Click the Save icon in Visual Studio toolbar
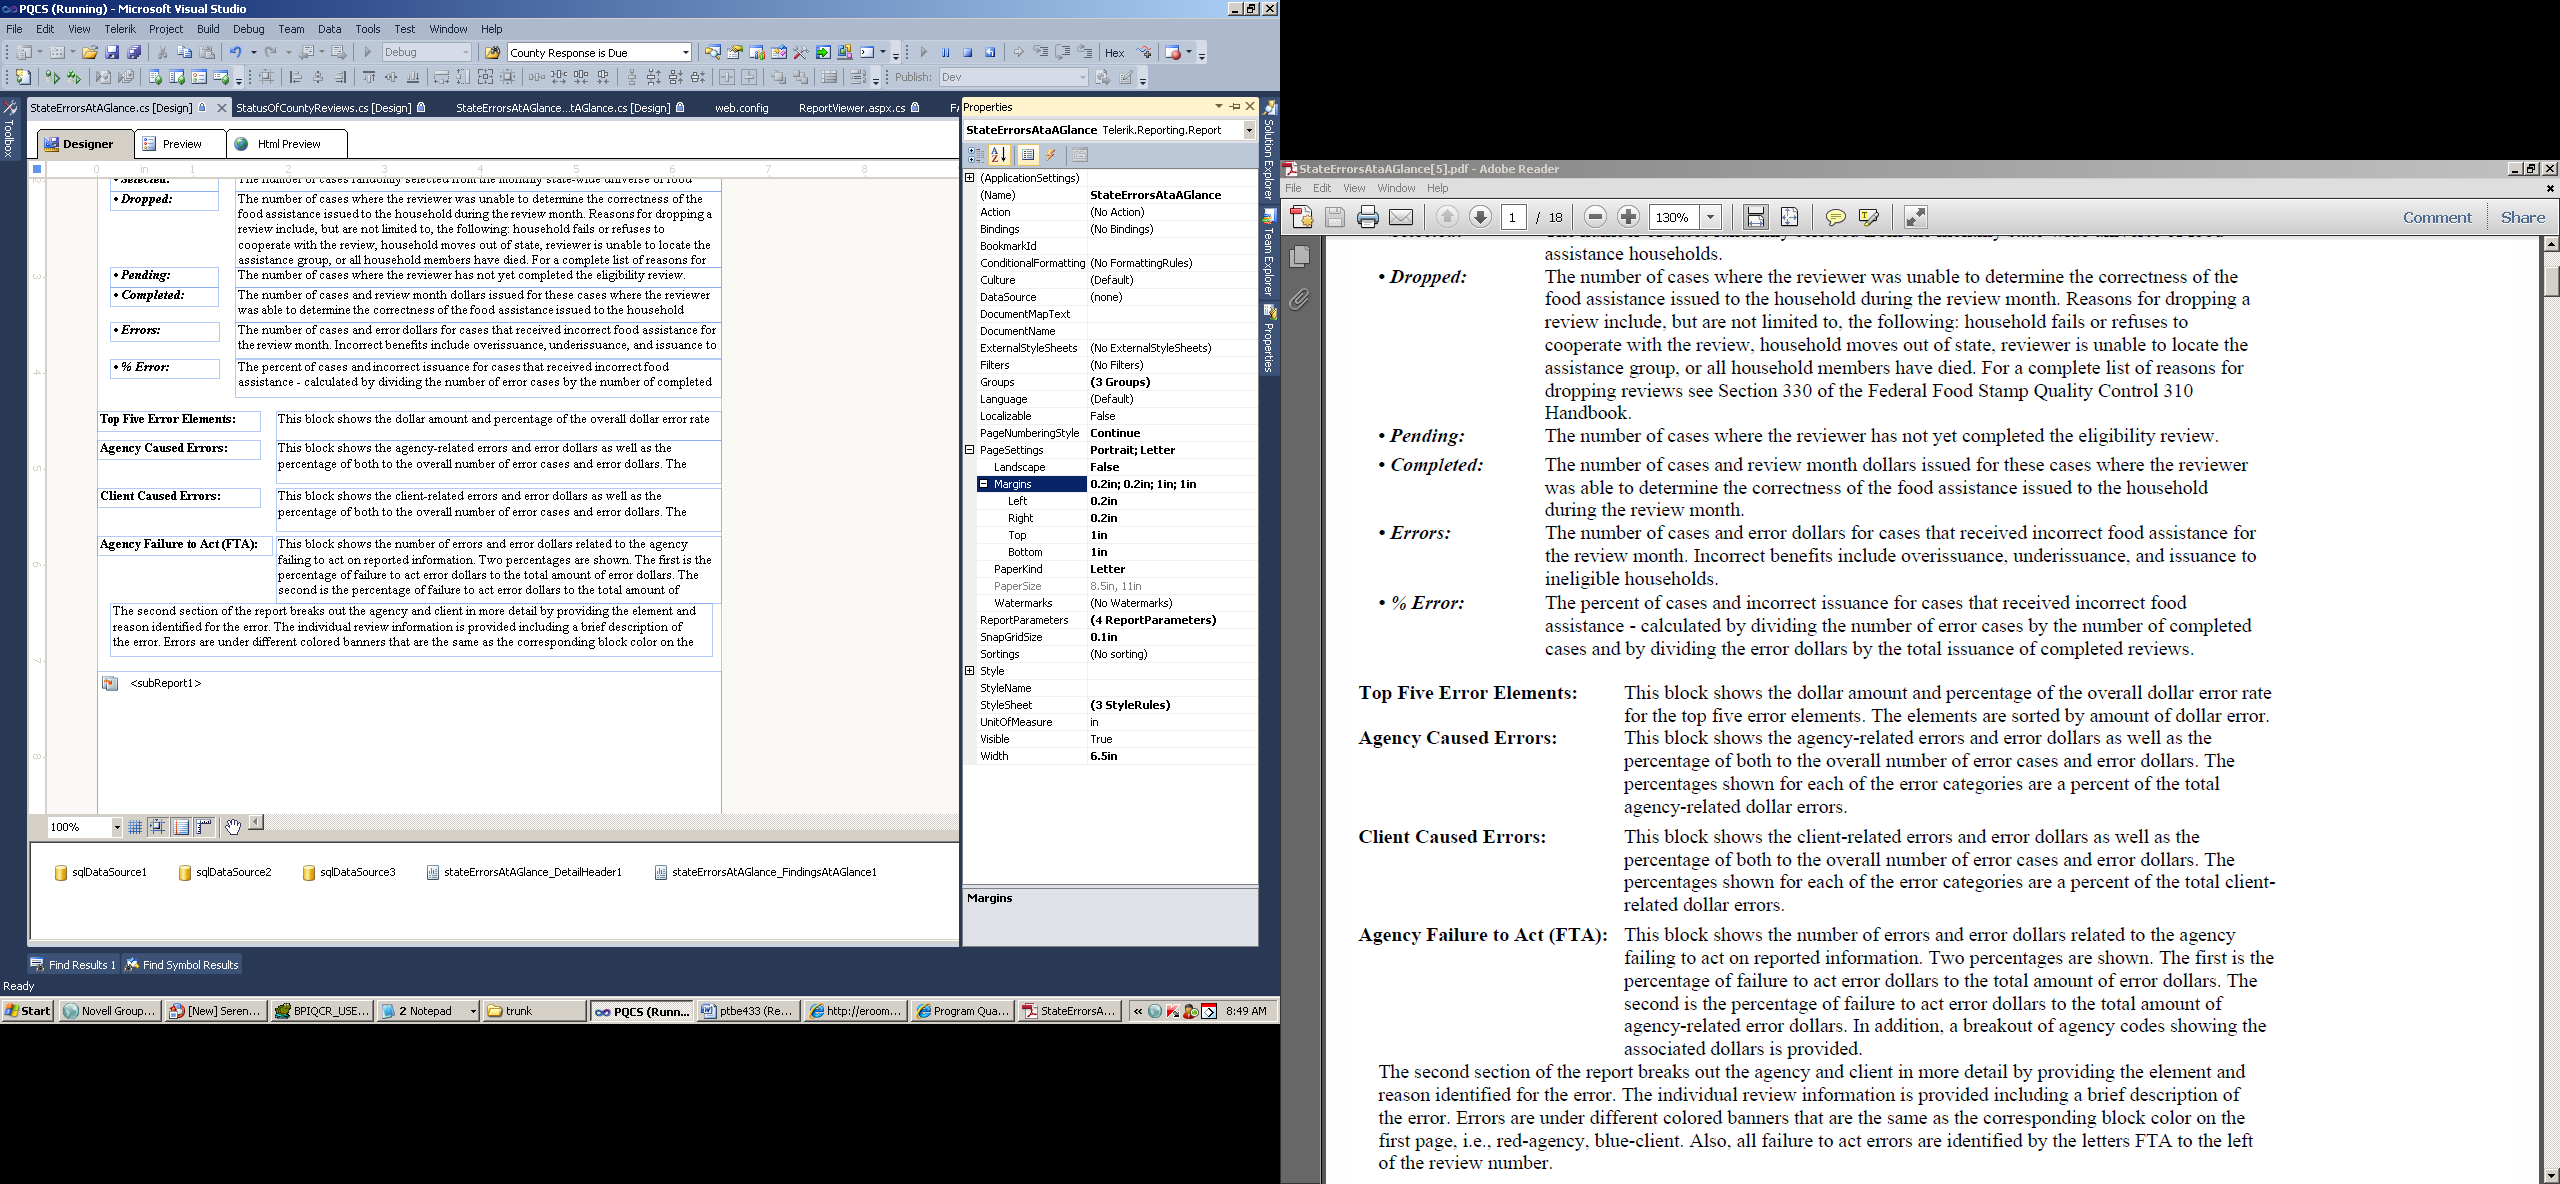Image resolution: width=2560 pixels, height=1184 pixels. tap(112, 52)
